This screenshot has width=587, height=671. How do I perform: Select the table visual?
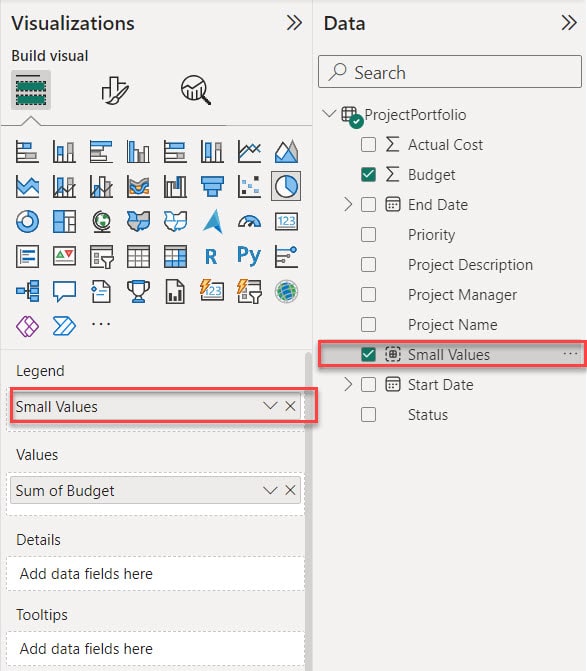pos(138,256)
